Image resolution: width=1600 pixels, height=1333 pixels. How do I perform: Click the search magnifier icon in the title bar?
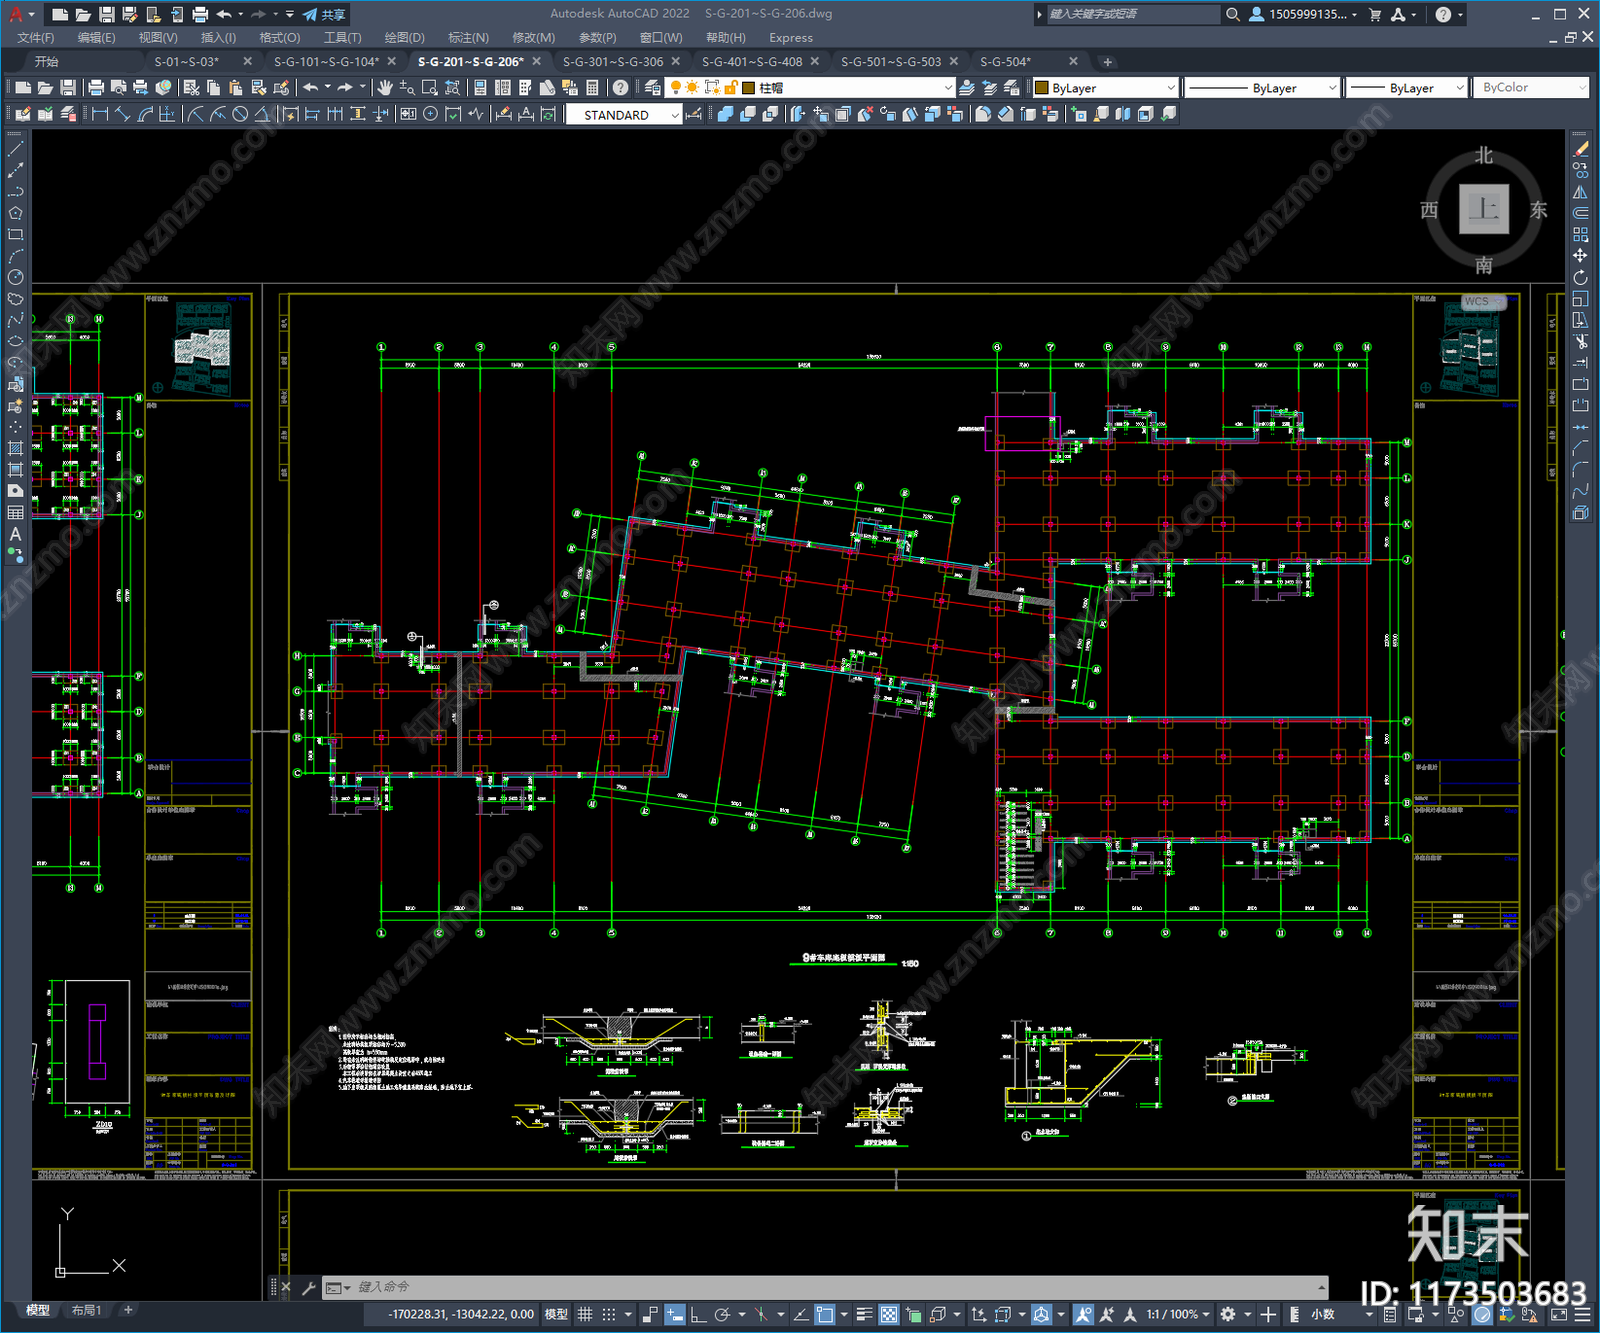click(x=1233, y=14)
